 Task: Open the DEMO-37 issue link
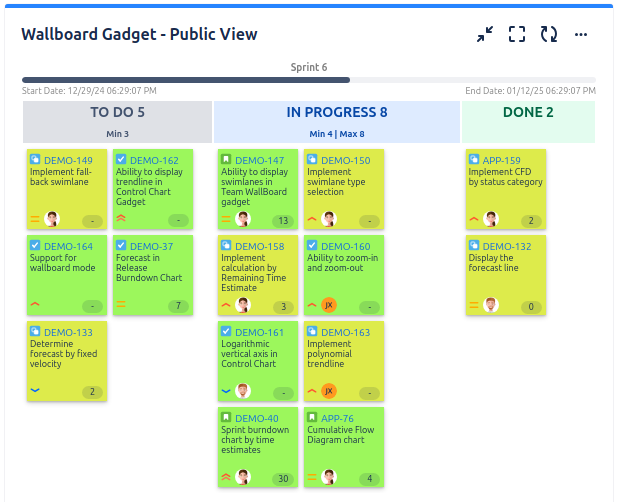click(x=151, y=246)
